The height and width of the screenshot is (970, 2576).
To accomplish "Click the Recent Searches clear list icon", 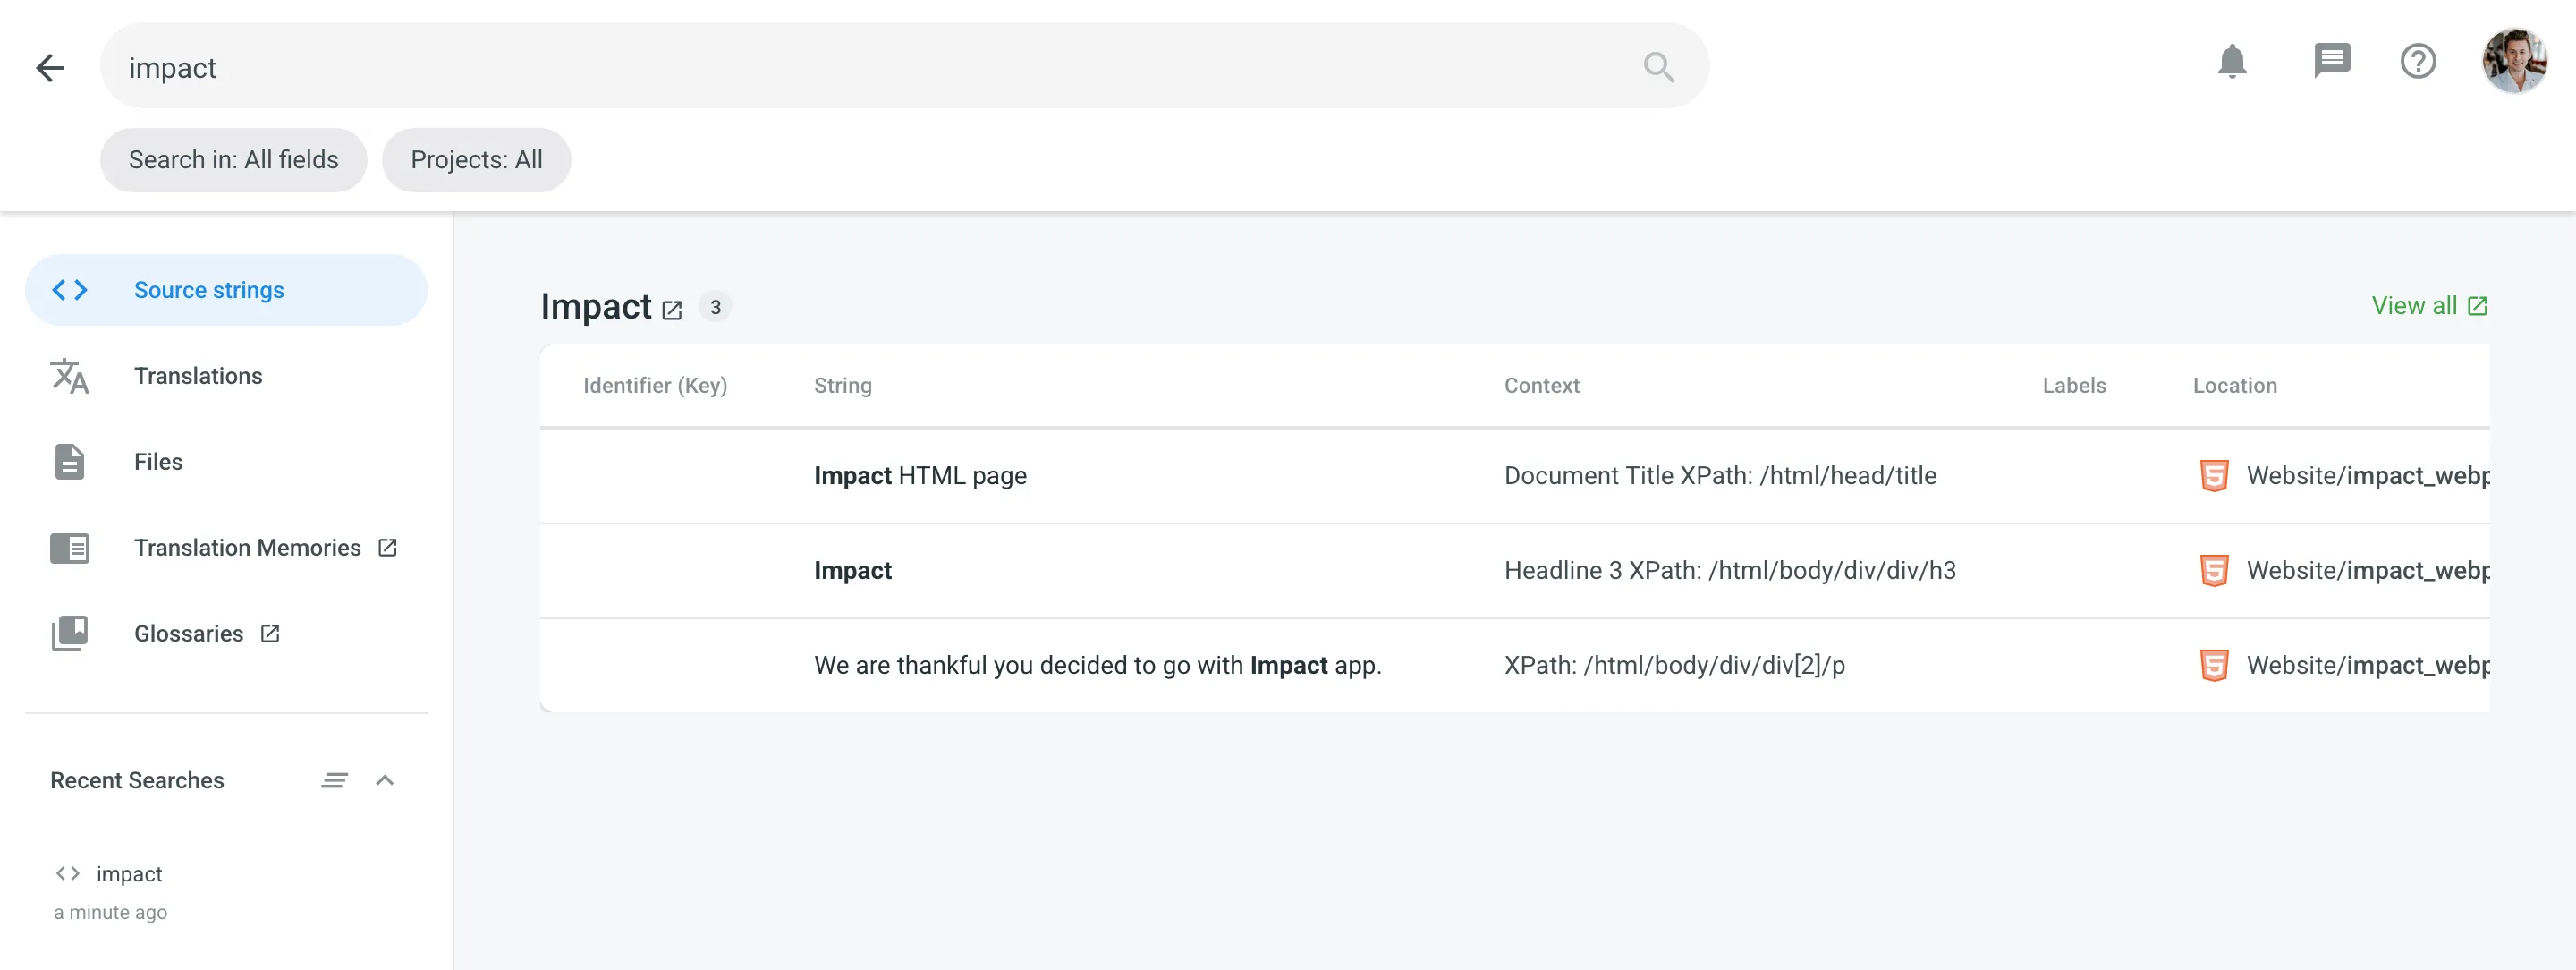I will point(334,780).
